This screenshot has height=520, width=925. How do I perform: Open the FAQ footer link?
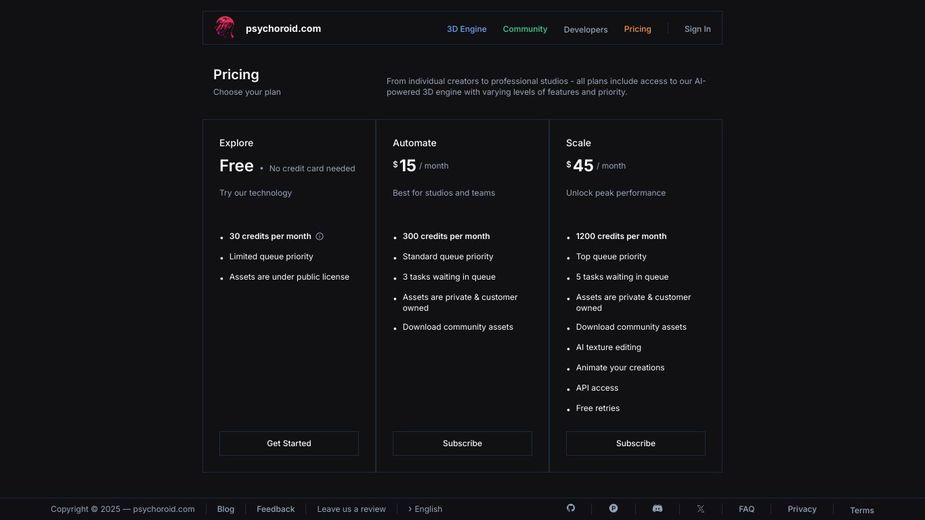[x=747, y=509]
